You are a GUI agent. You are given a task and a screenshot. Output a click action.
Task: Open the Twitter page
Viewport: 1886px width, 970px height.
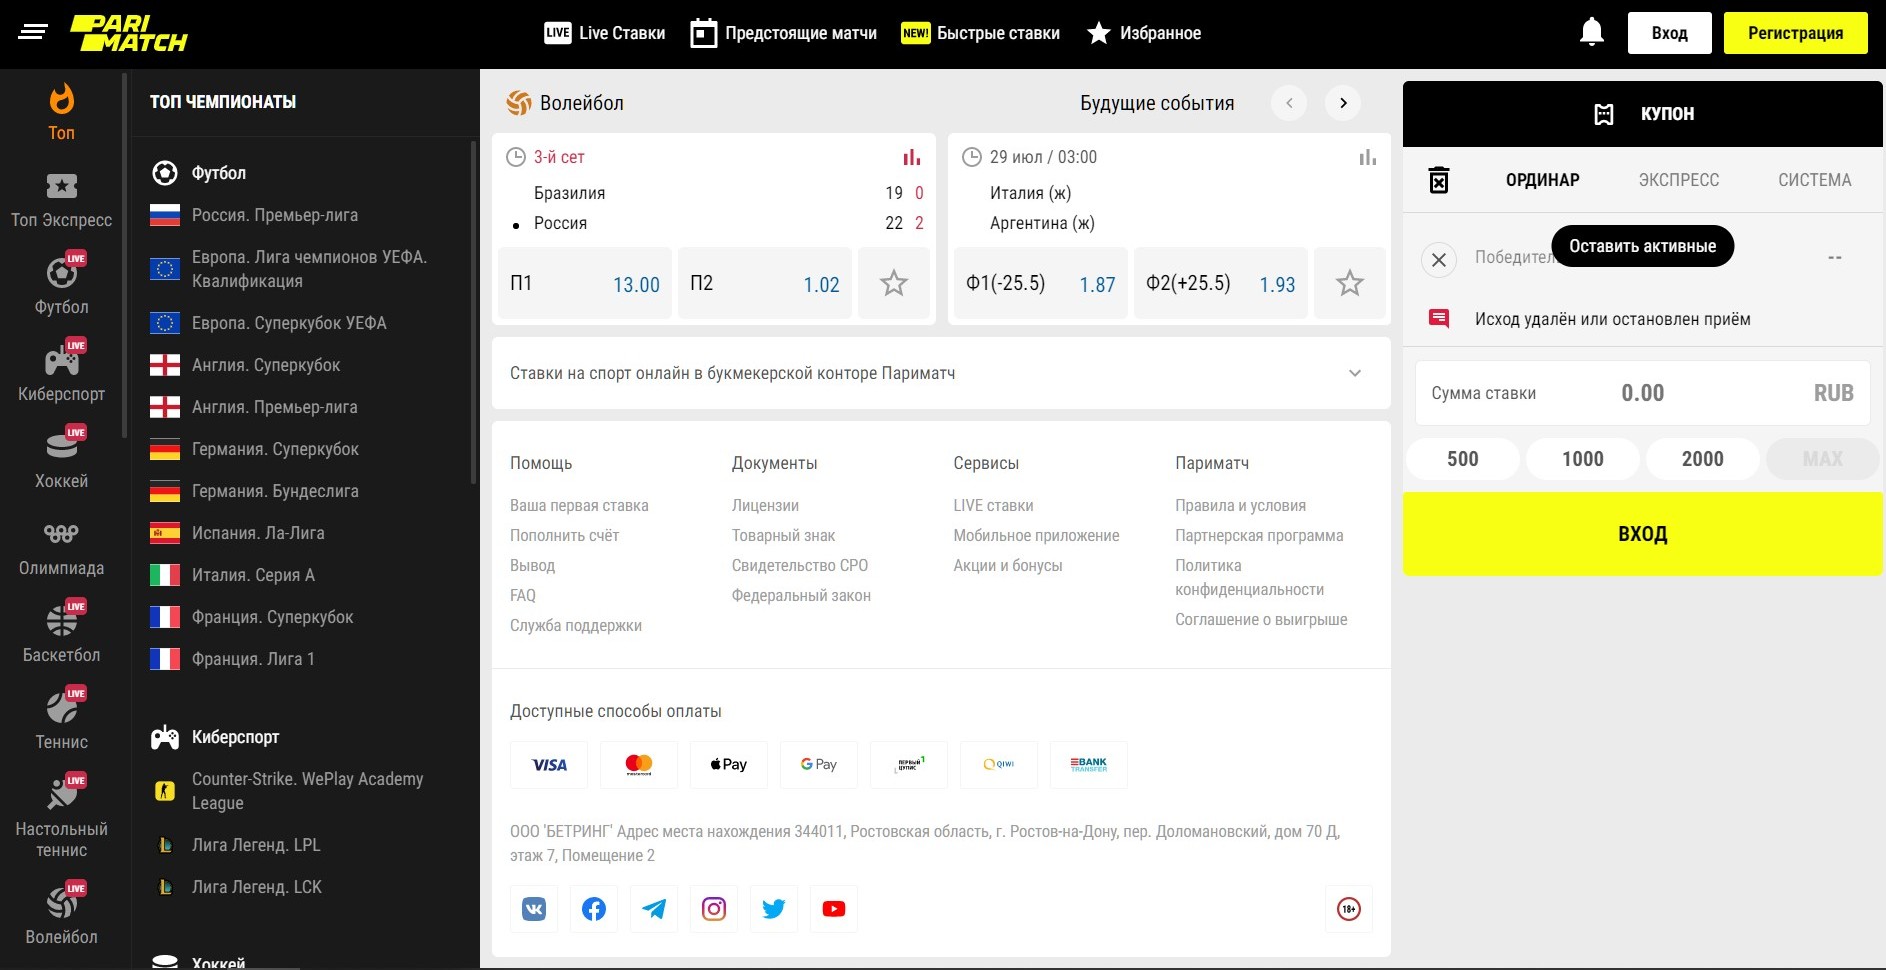(x=774, y=909)
